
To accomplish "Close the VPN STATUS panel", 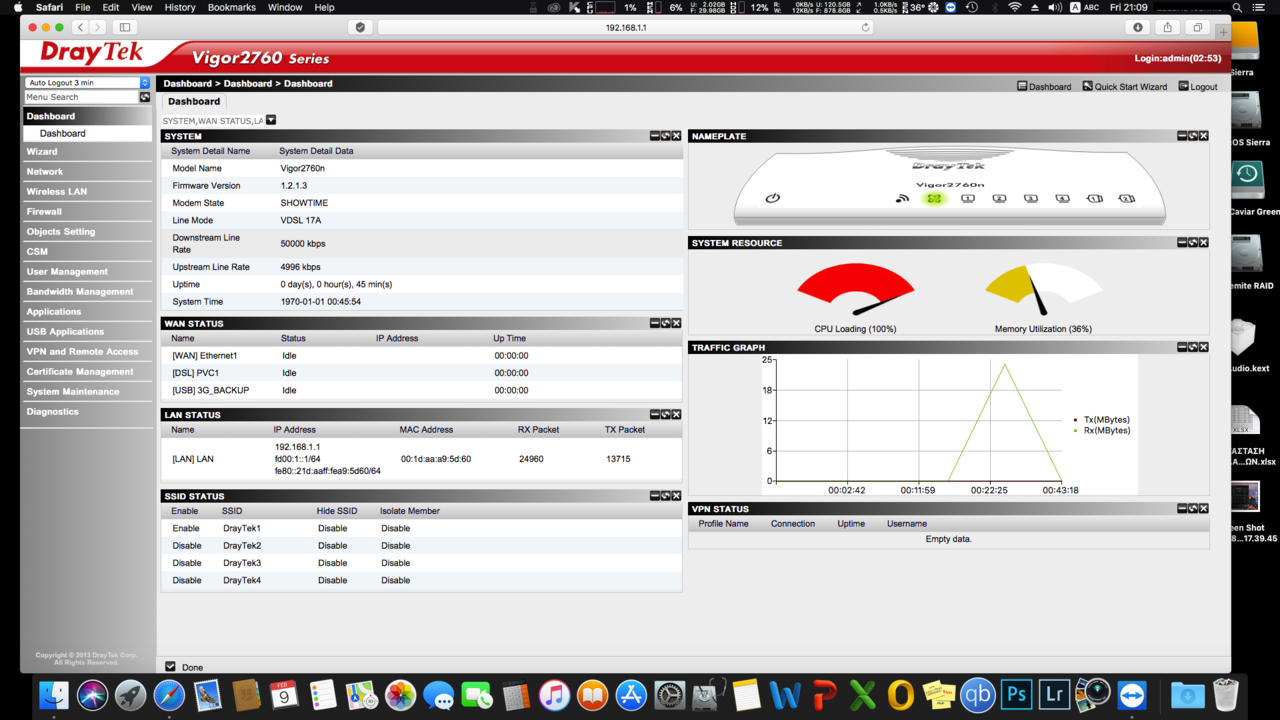I will [1204, 509].
